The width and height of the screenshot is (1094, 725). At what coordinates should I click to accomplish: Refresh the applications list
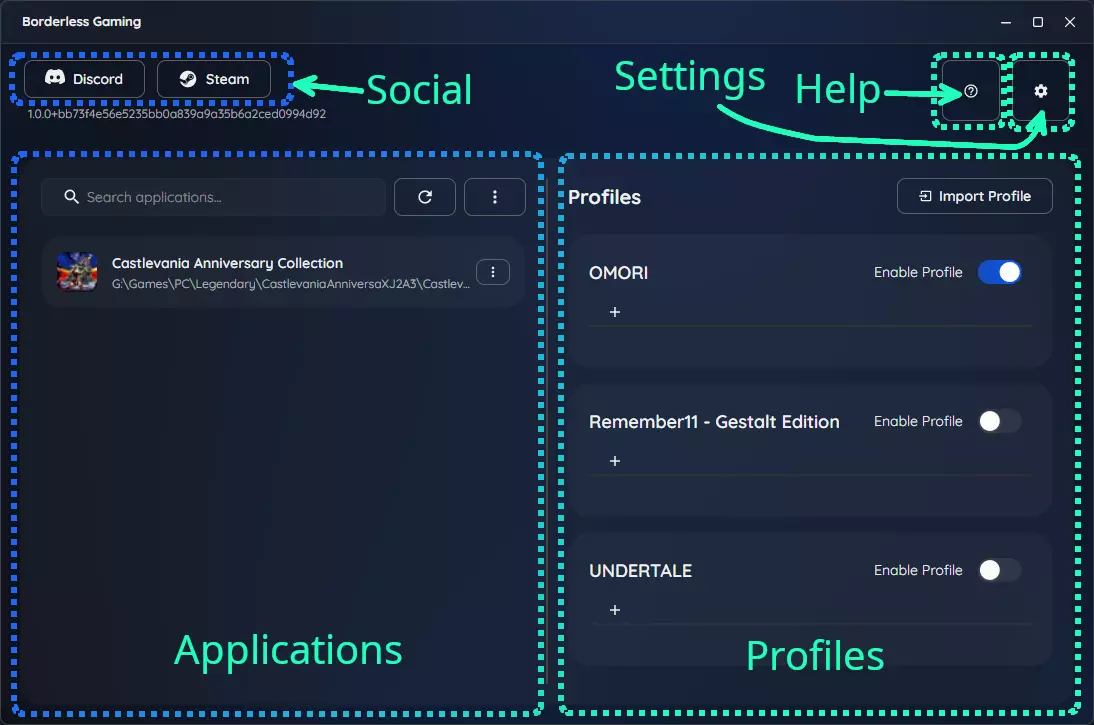(425, 197)
